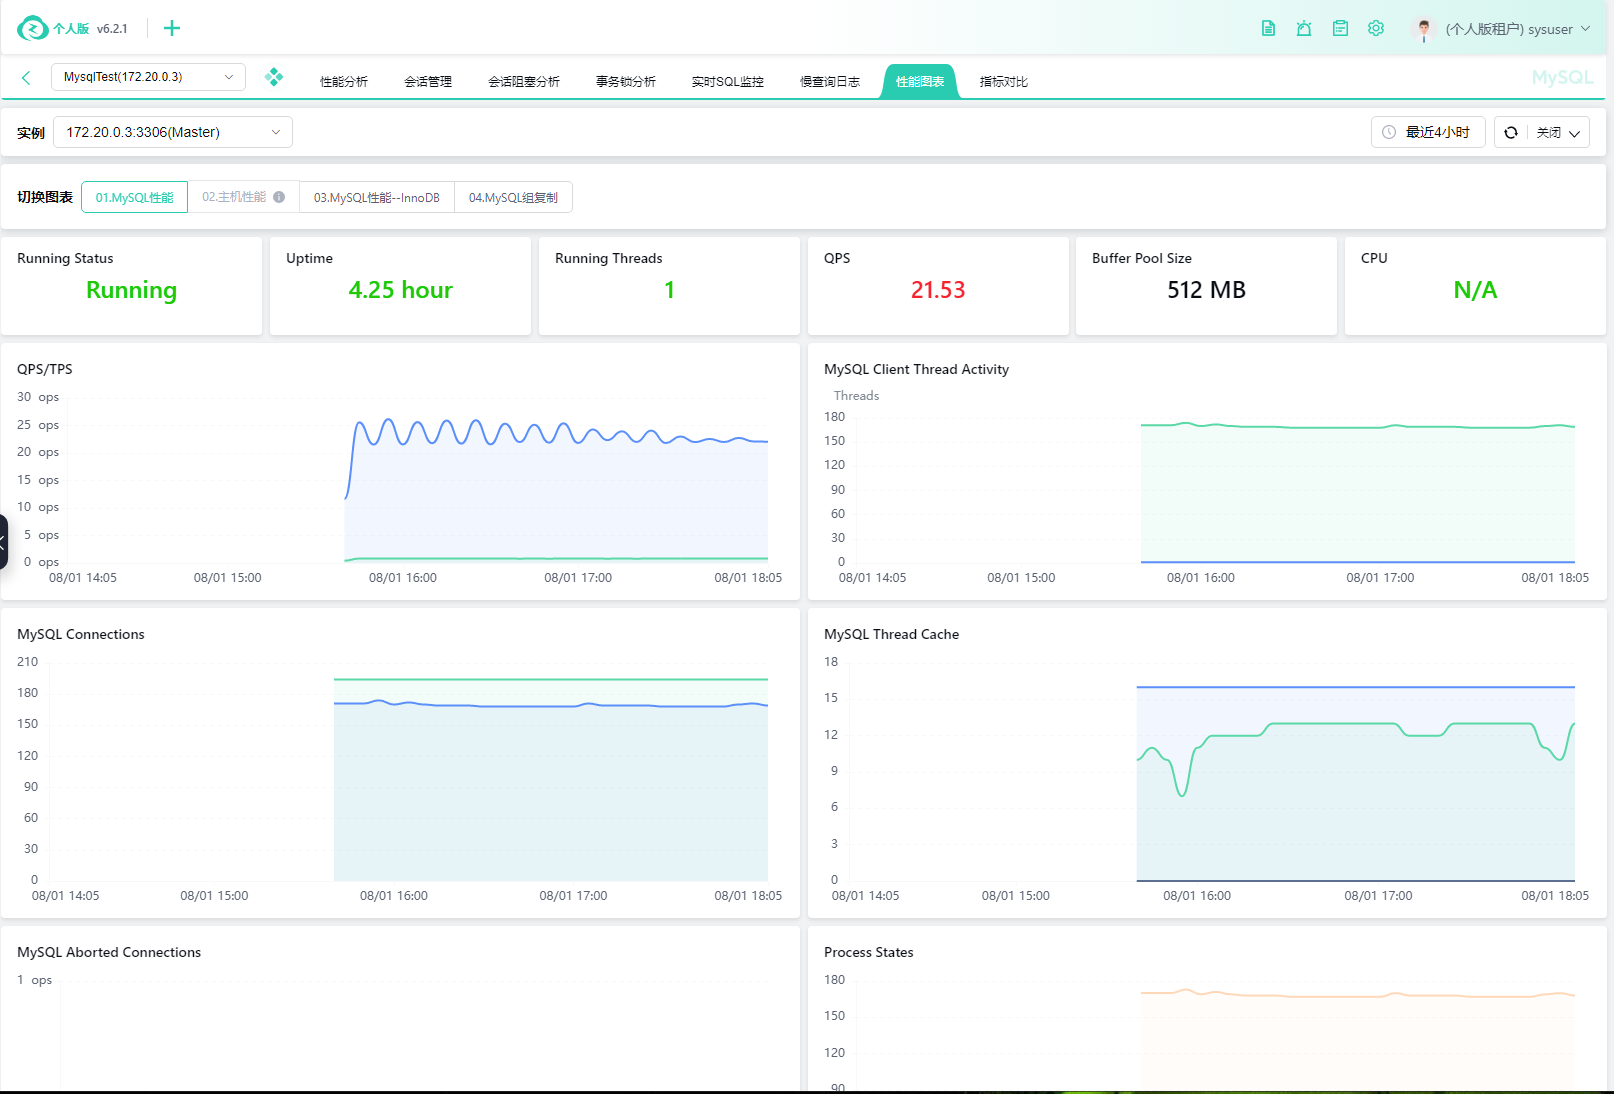Select the 04.MySQL组复制 chart option
The width and height of the screenshot is (1614, 1094).
[x=514, y=197]
